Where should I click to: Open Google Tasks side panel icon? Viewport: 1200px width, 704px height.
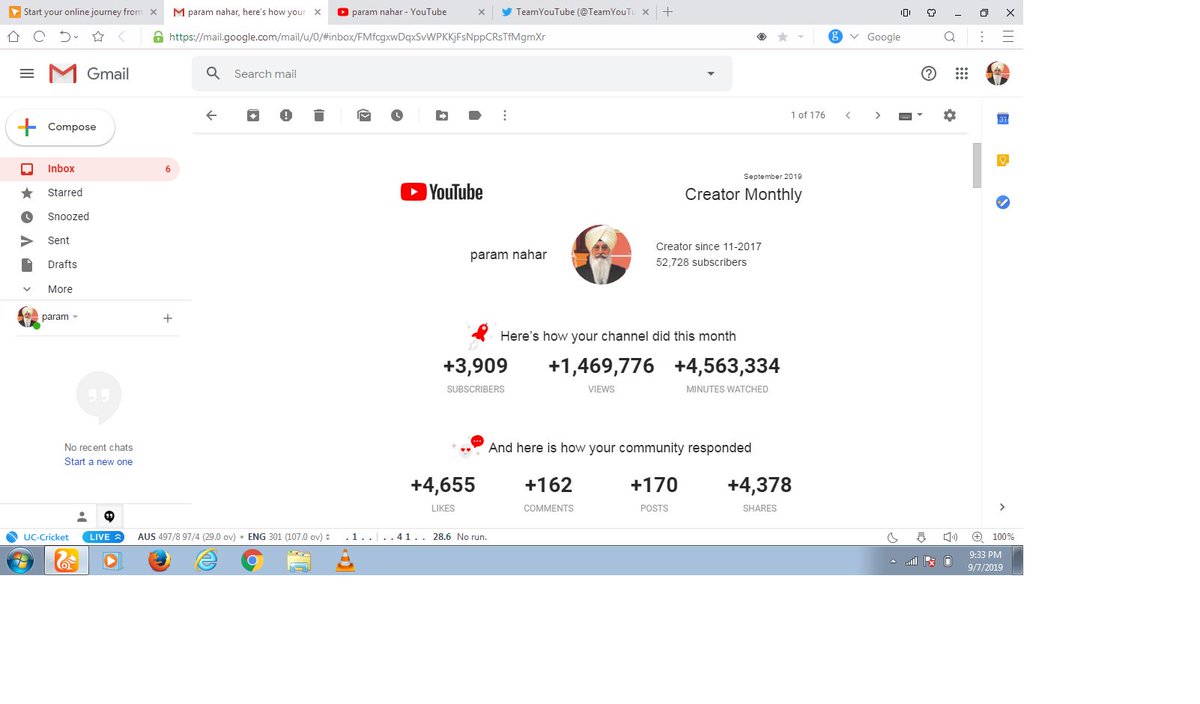point(1003,202)
